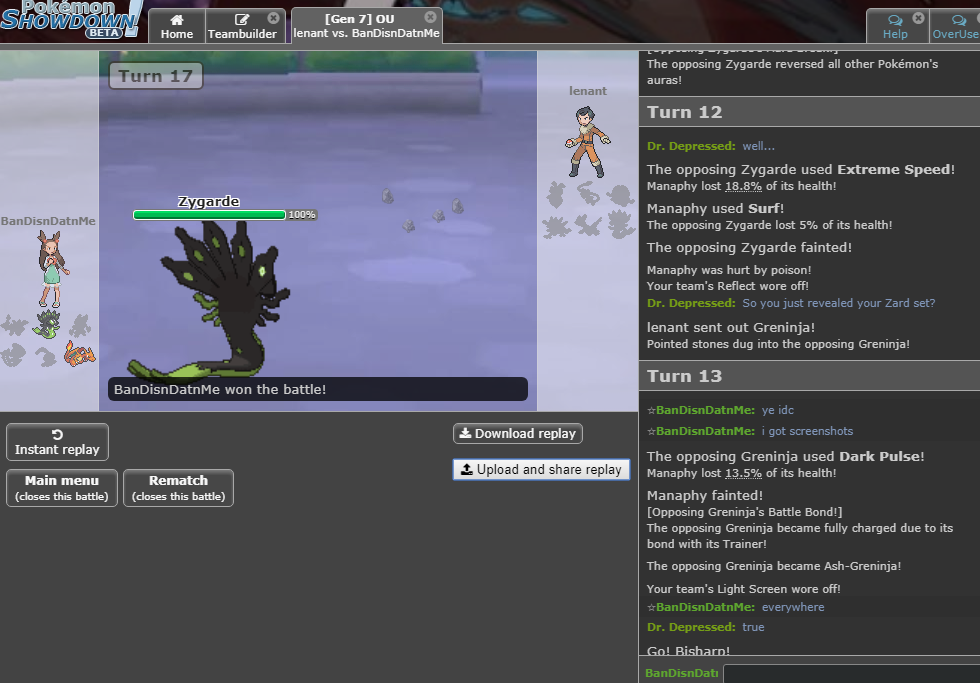Click the winged fainted silhouette in lenant's team
This screenshot has height=683, width=980.
coord(588,224)
